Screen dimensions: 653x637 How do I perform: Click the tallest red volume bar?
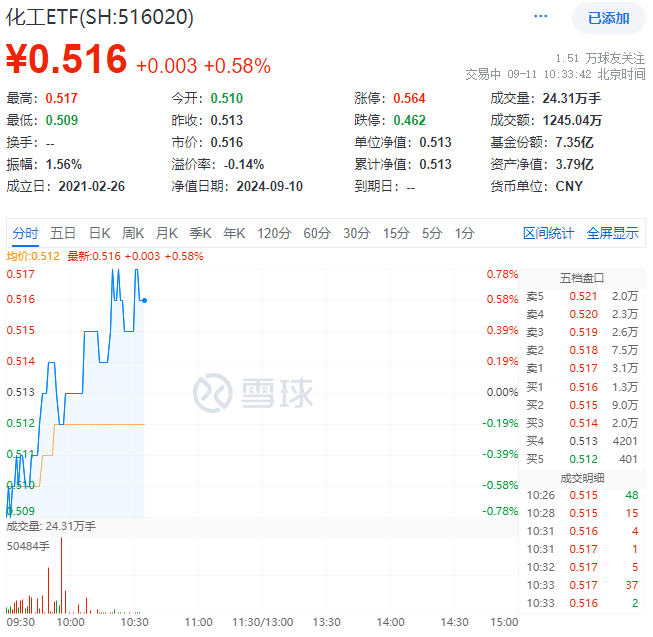pos(62,575)
